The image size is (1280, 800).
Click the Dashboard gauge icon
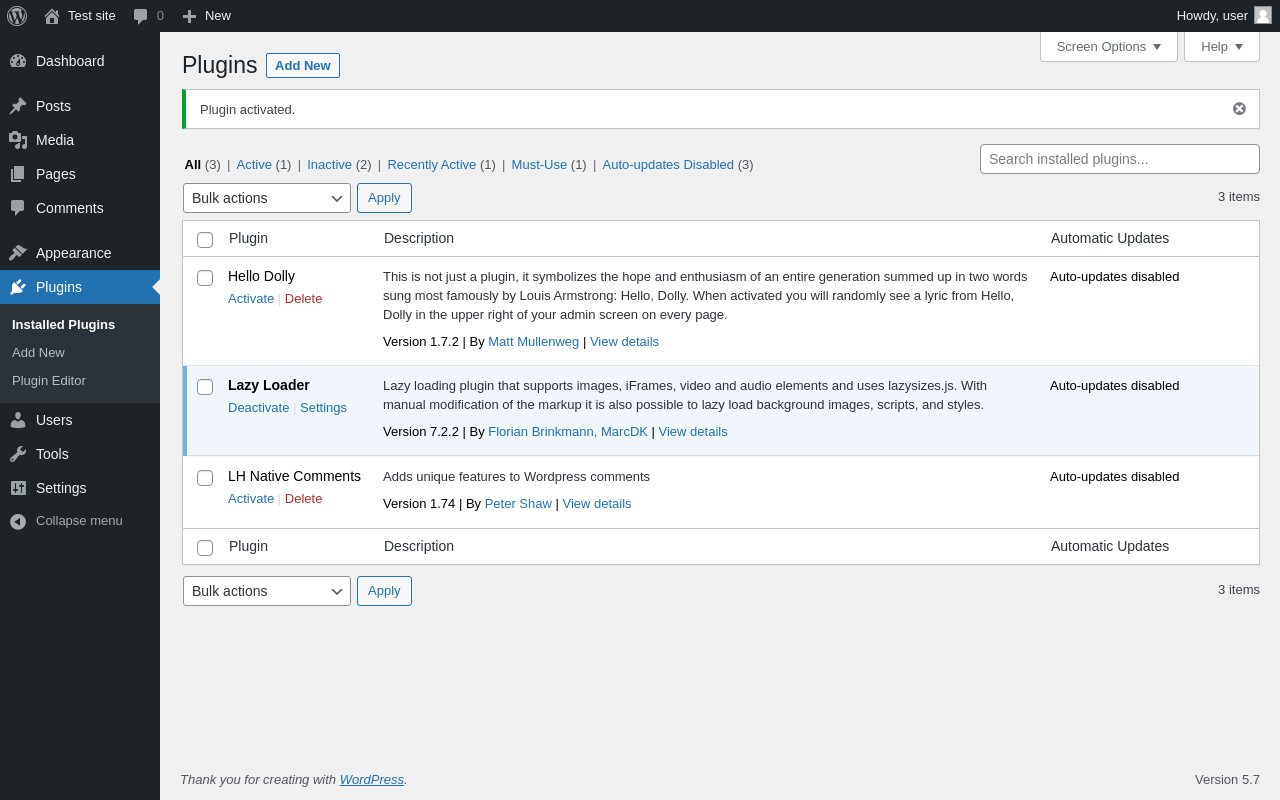tap(18, 61)
